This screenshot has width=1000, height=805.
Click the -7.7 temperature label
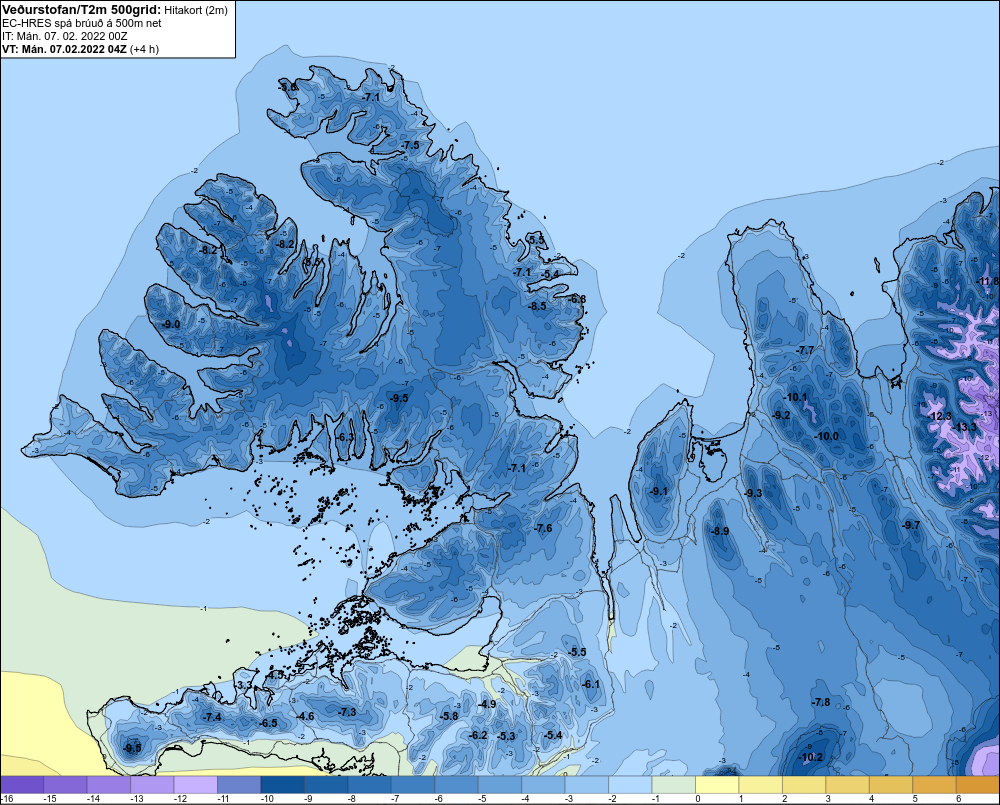point(805,350)
